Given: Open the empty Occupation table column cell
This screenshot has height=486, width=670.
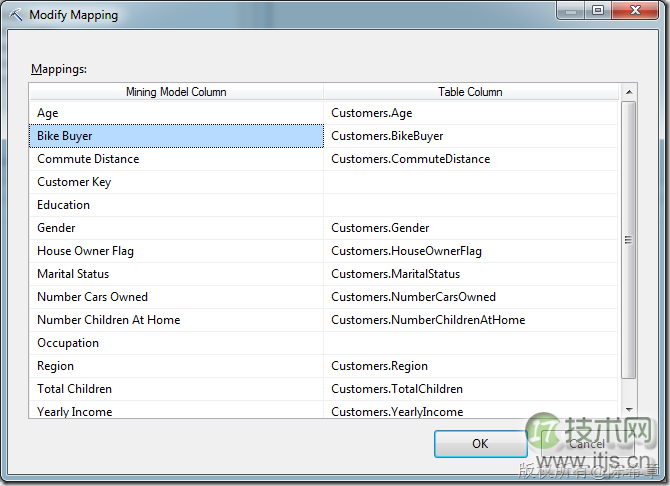Looking at the screenshot, I should (470, 343).
